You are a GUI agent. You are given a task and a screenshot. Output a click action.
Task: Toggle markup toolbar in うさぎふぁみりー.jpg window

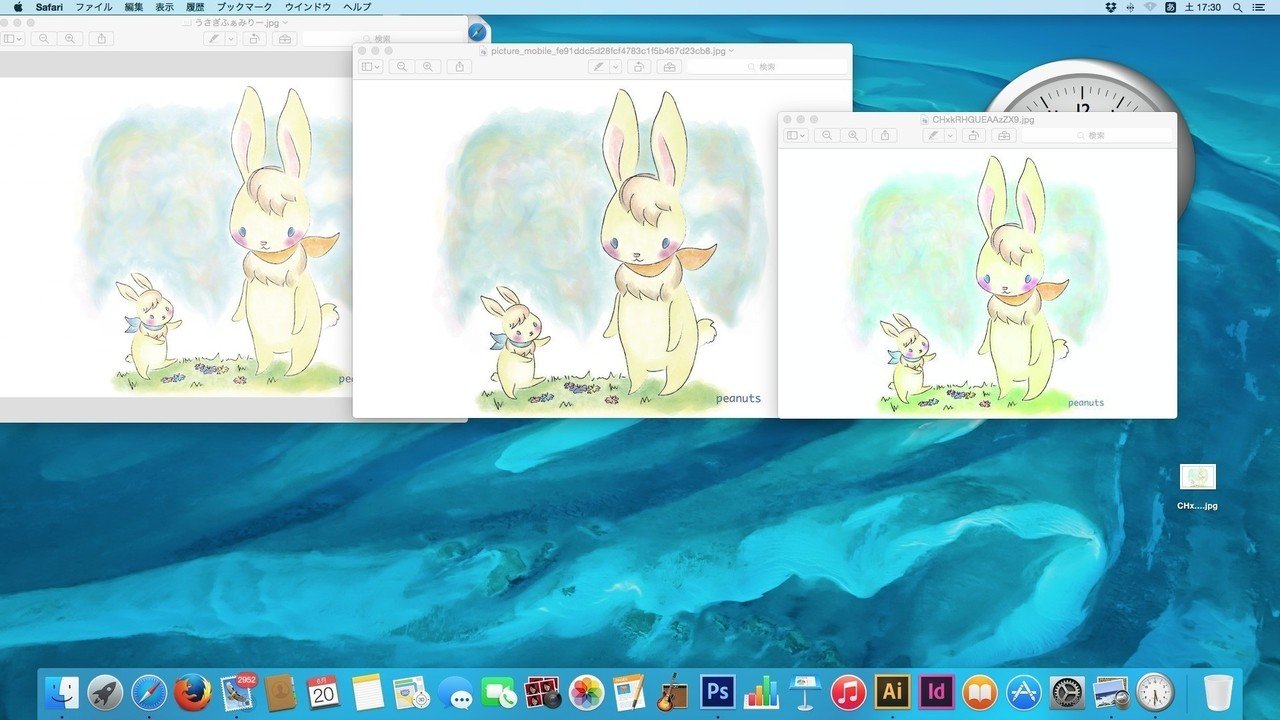point(284,39)
